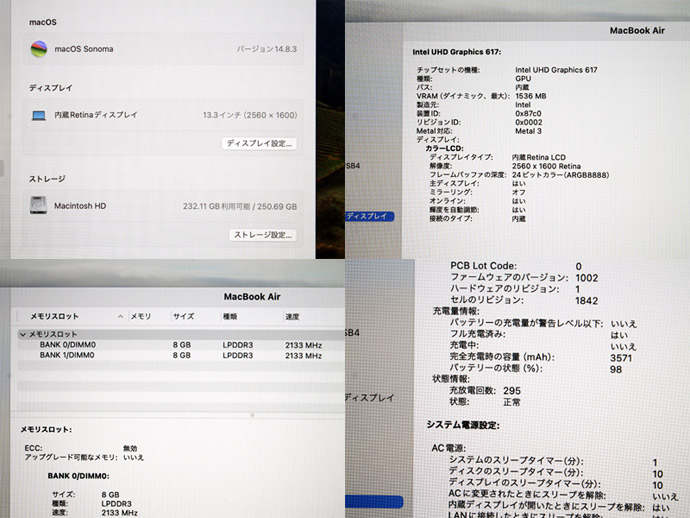This screenshot has width=690, height=518.
Task: Click 装置ID value 0x87c0
Action: (x=528, y=114)
